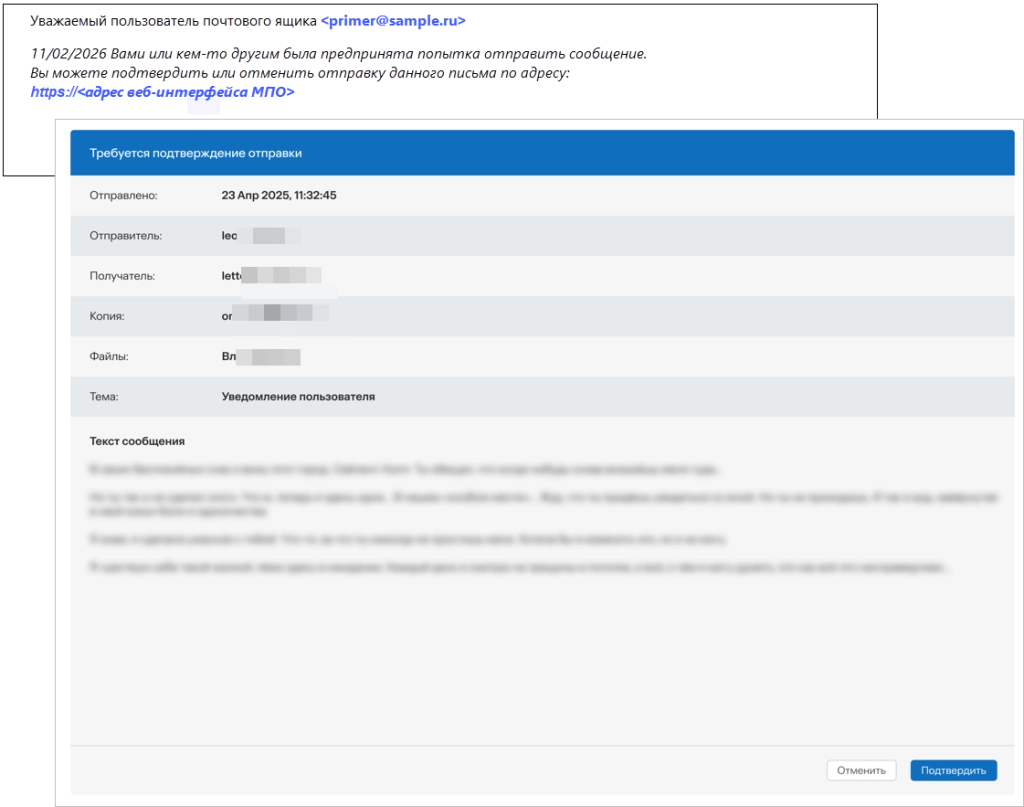Open the primer@sample.ru email link
Image resolution: width=1024 pixels, height=807 pixels.
pos(390,21)
